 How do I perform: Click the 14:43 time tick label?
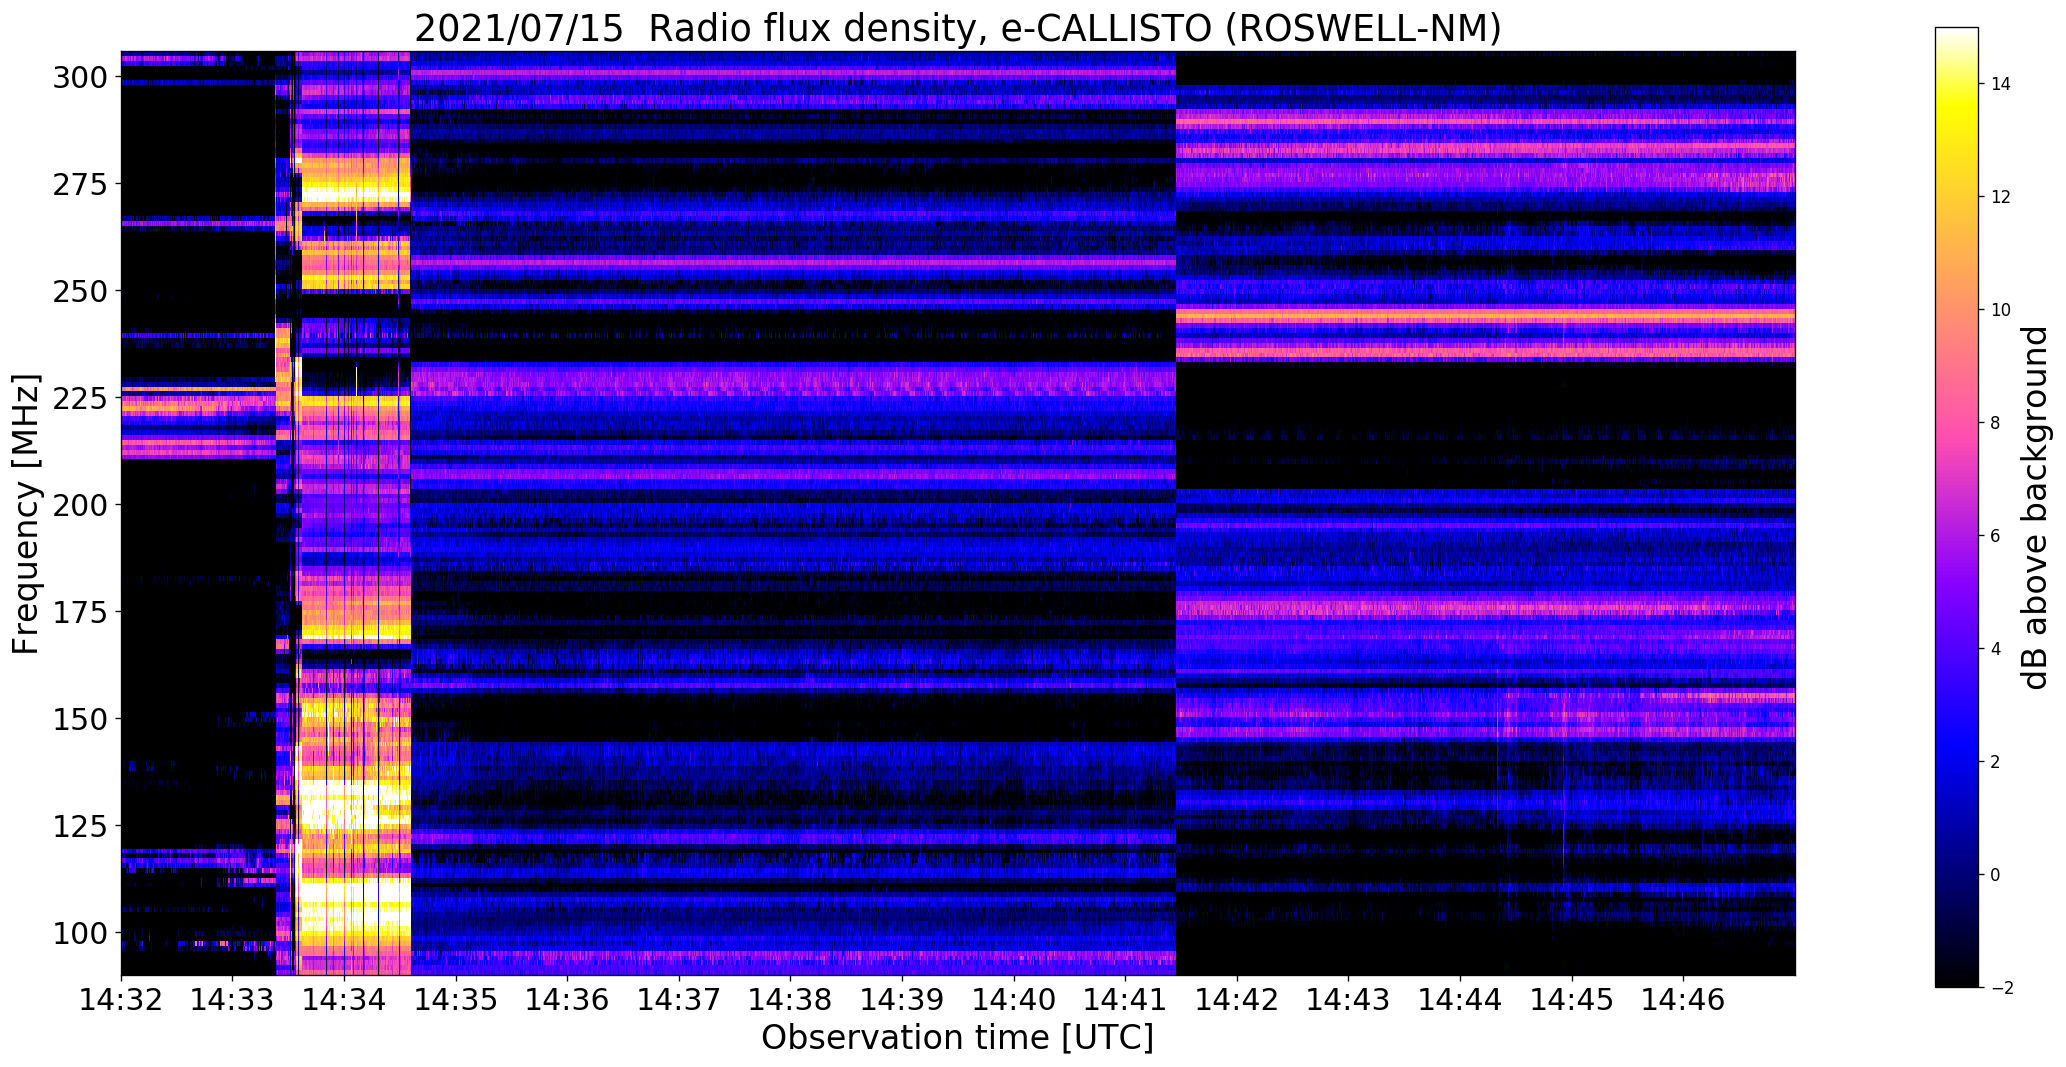click(1349, 999)
